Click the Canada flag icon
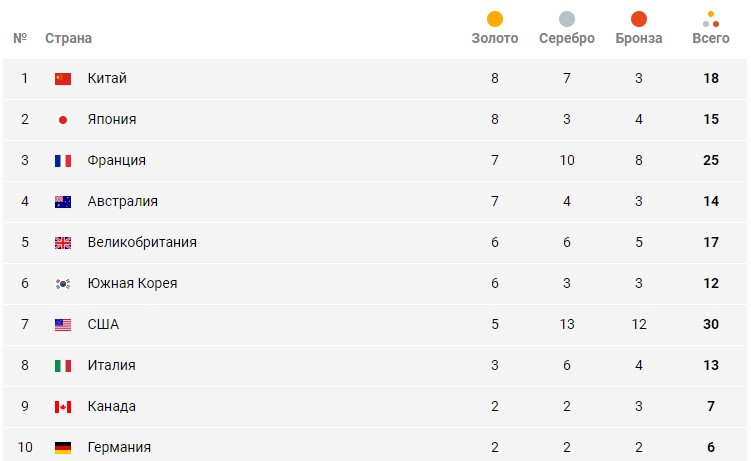Screen dimensions: 751x461 pos(63,407)
